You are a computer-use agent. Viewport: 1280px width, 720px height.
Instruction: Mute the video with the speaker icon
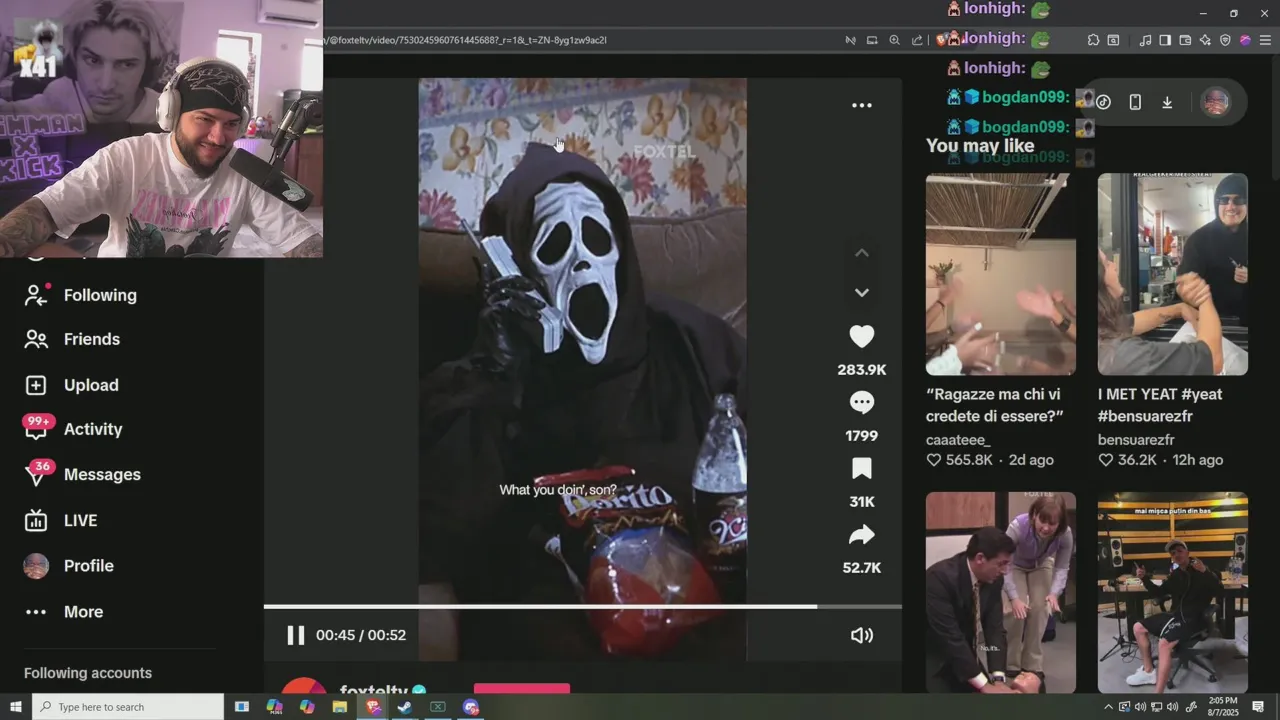coord(861,635)
